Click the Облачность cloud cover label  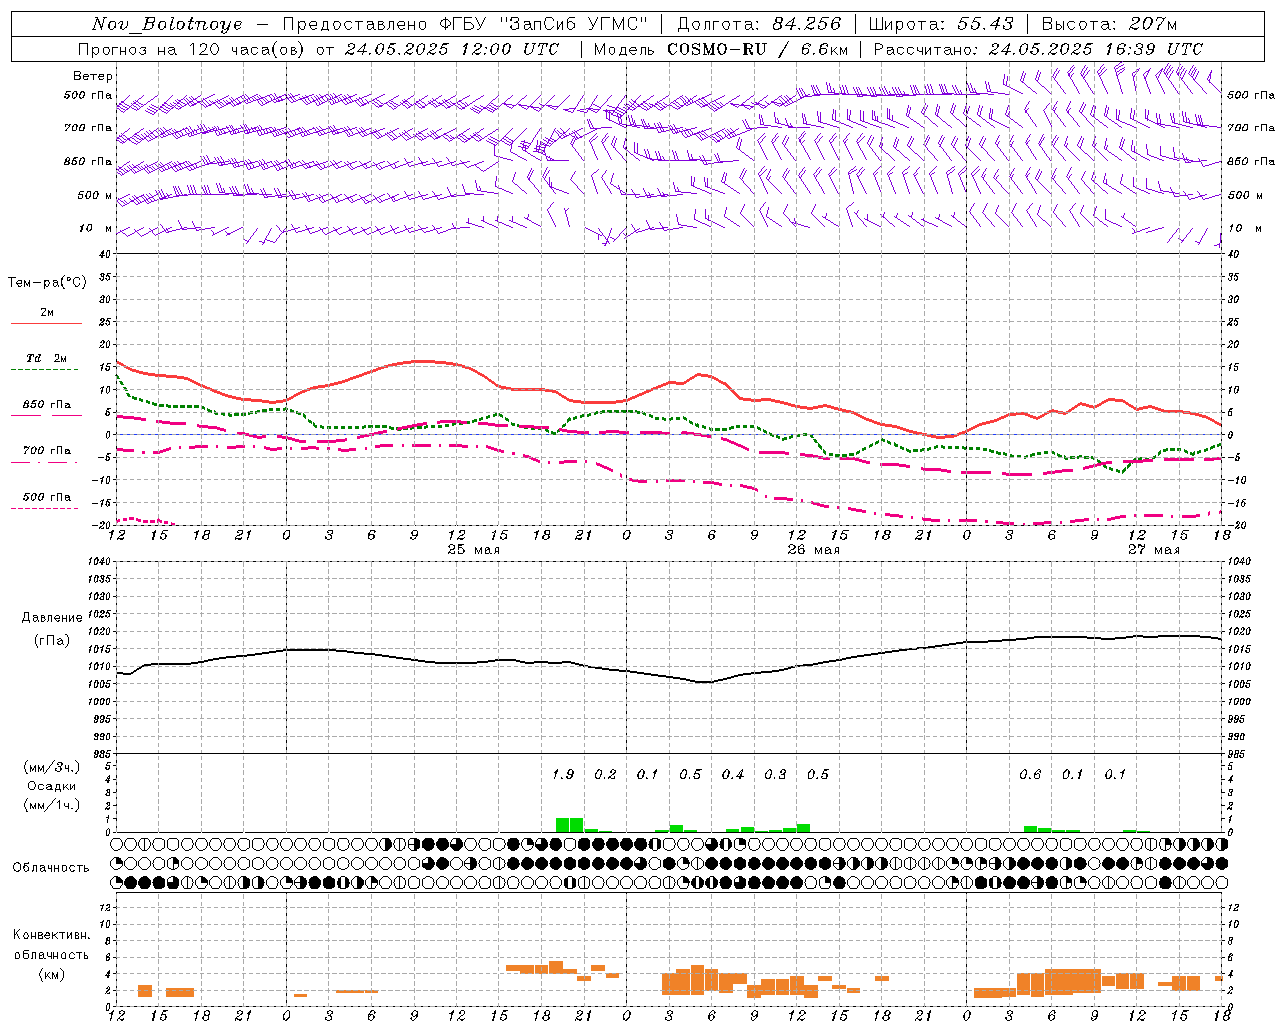(x=51, y=867)
